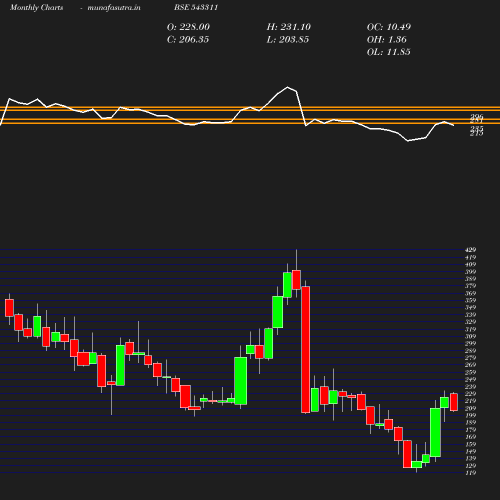This screenshot has height=500, width=500.
Task: Select the OL: 11.85 reading
Action: click(389, 52)
